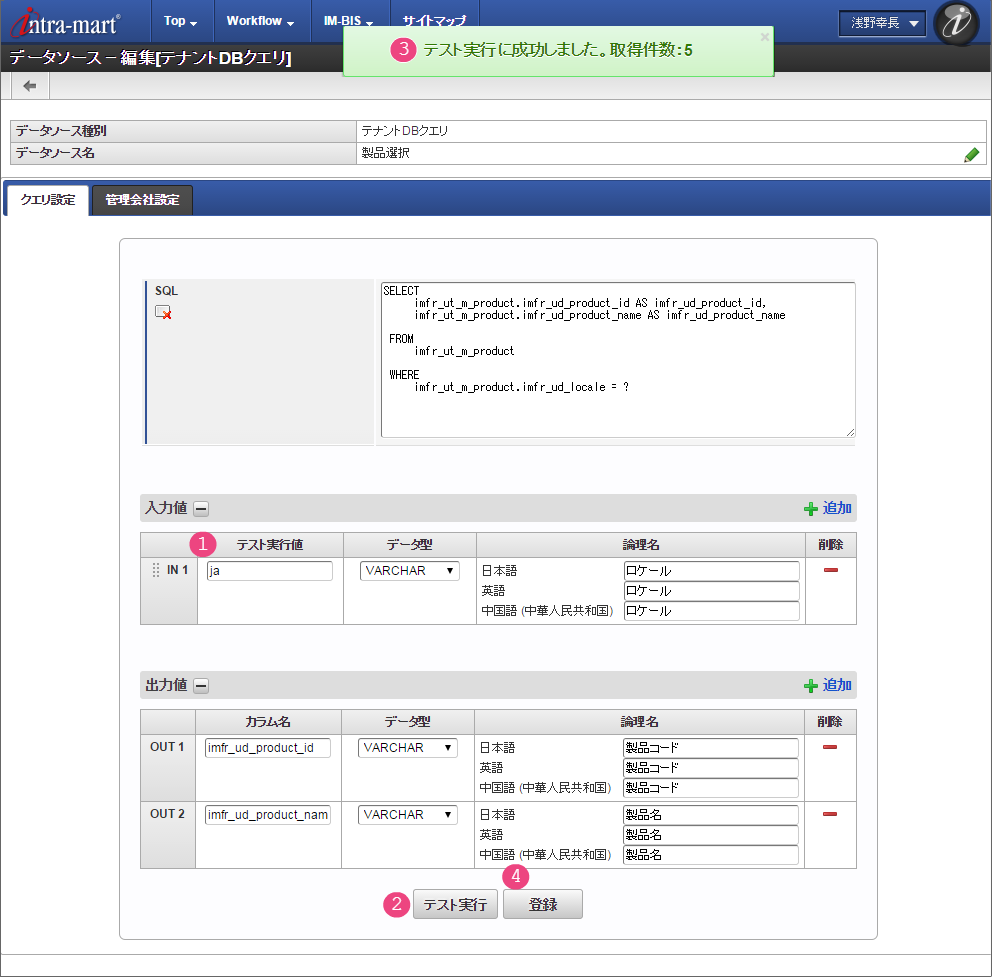Grab the SQL text area resize handle
The image size is (992, 977).
(850, 432)
